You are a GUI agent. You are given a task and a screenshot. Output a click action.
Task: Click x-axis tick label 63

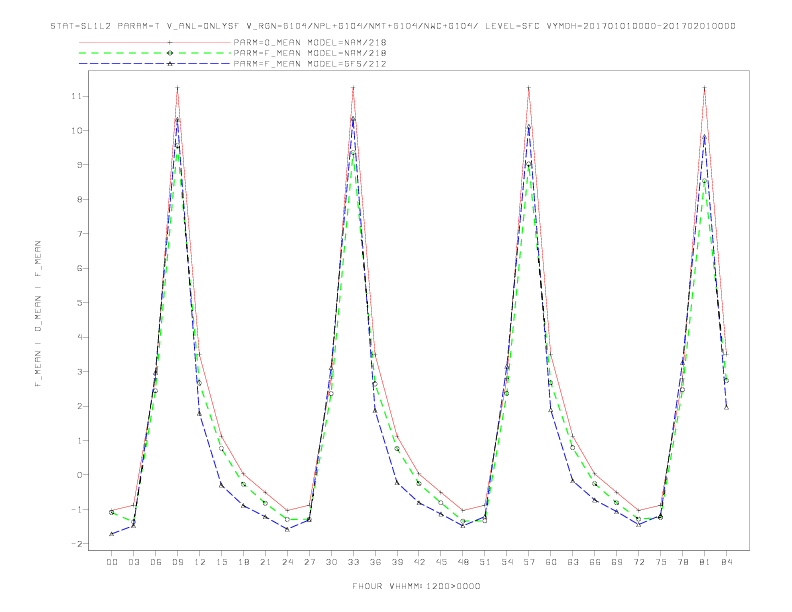pos(573,562)
